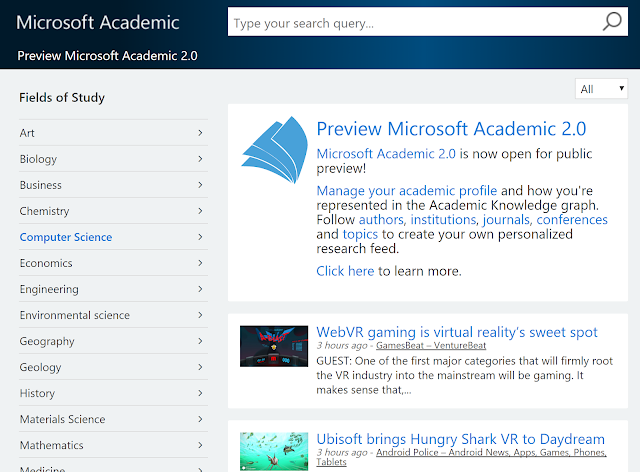
Task: Expand the Economics field chevron
Action: coord(200,263)
